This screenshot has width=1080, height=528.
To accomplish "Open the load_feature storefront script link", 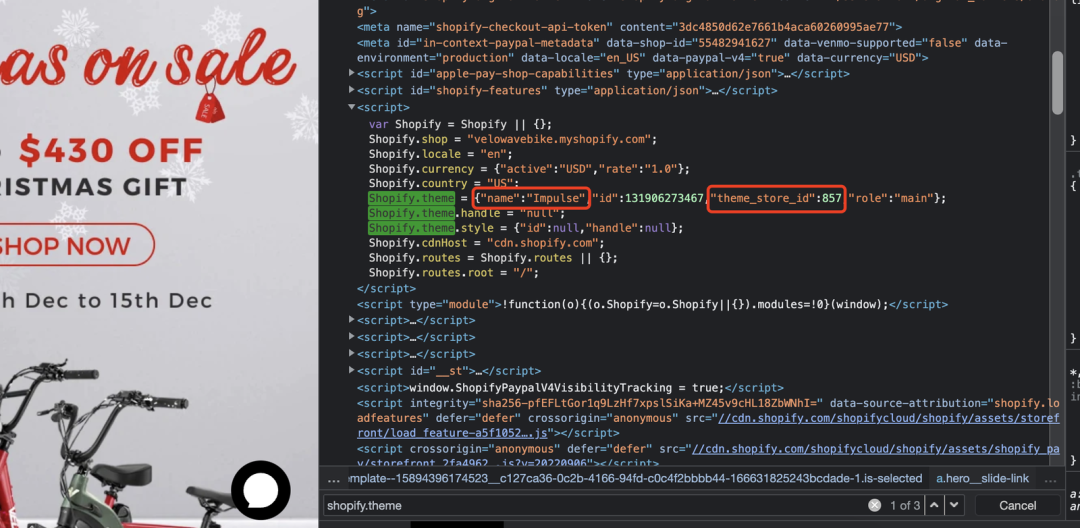I will tap(708, 426).
